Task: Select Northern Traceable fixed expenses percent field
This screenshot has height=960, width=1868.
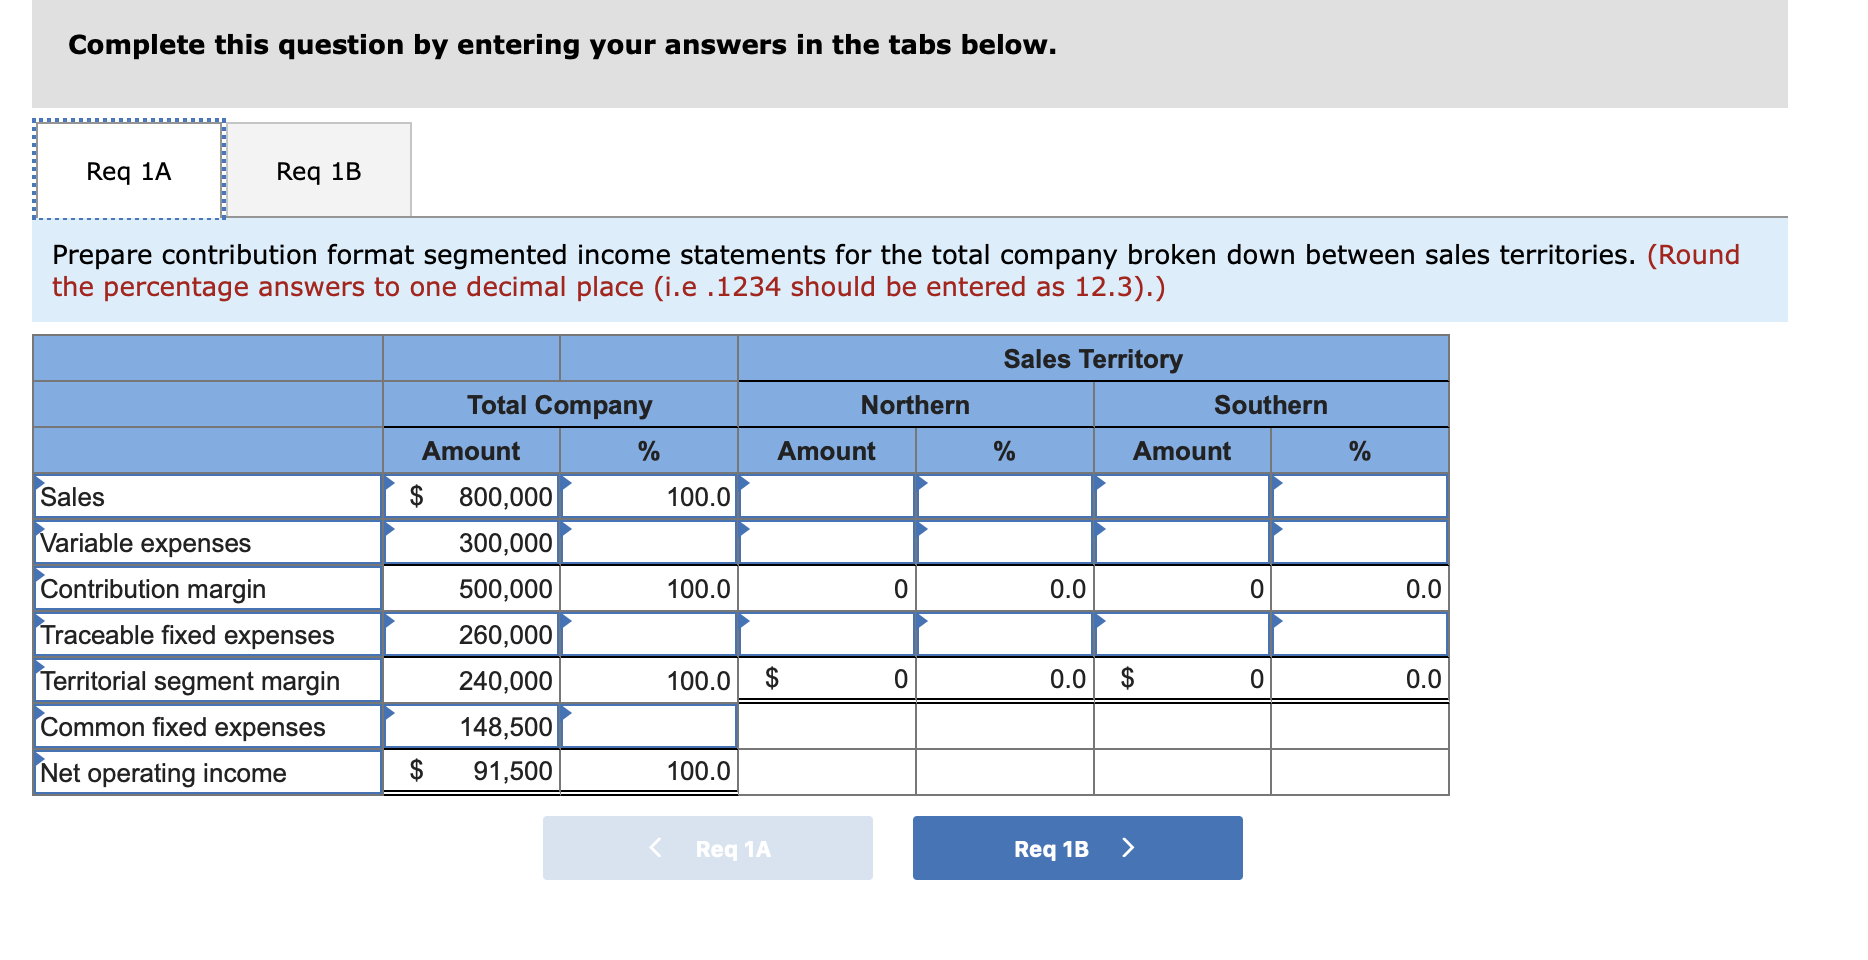Action: [1005, 634]
